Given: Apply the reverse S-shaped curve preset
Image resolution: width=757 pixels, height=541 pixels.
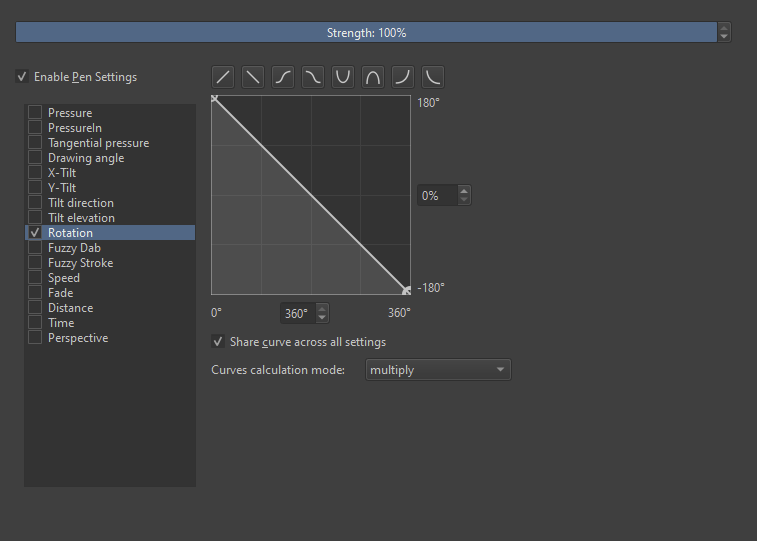Looking at the screenshot, I should 313,77.
